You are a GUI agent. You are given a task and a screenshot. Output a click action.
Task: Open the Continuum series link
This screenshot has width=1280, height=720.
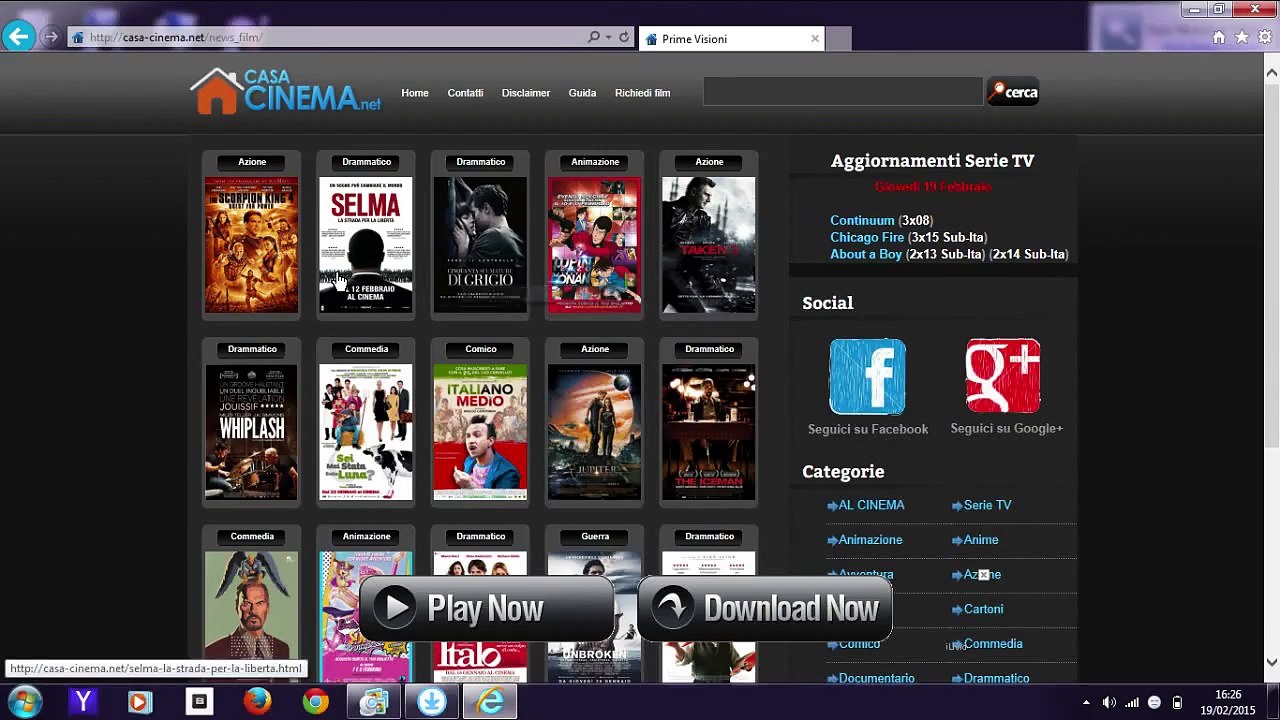click(862, 220)
